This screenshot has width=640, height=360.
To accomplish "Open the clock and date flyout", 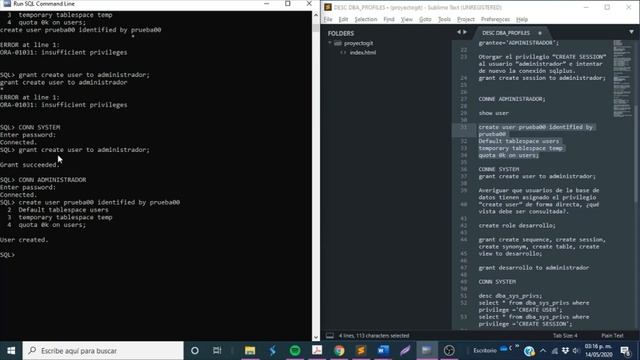I will 598,351.
